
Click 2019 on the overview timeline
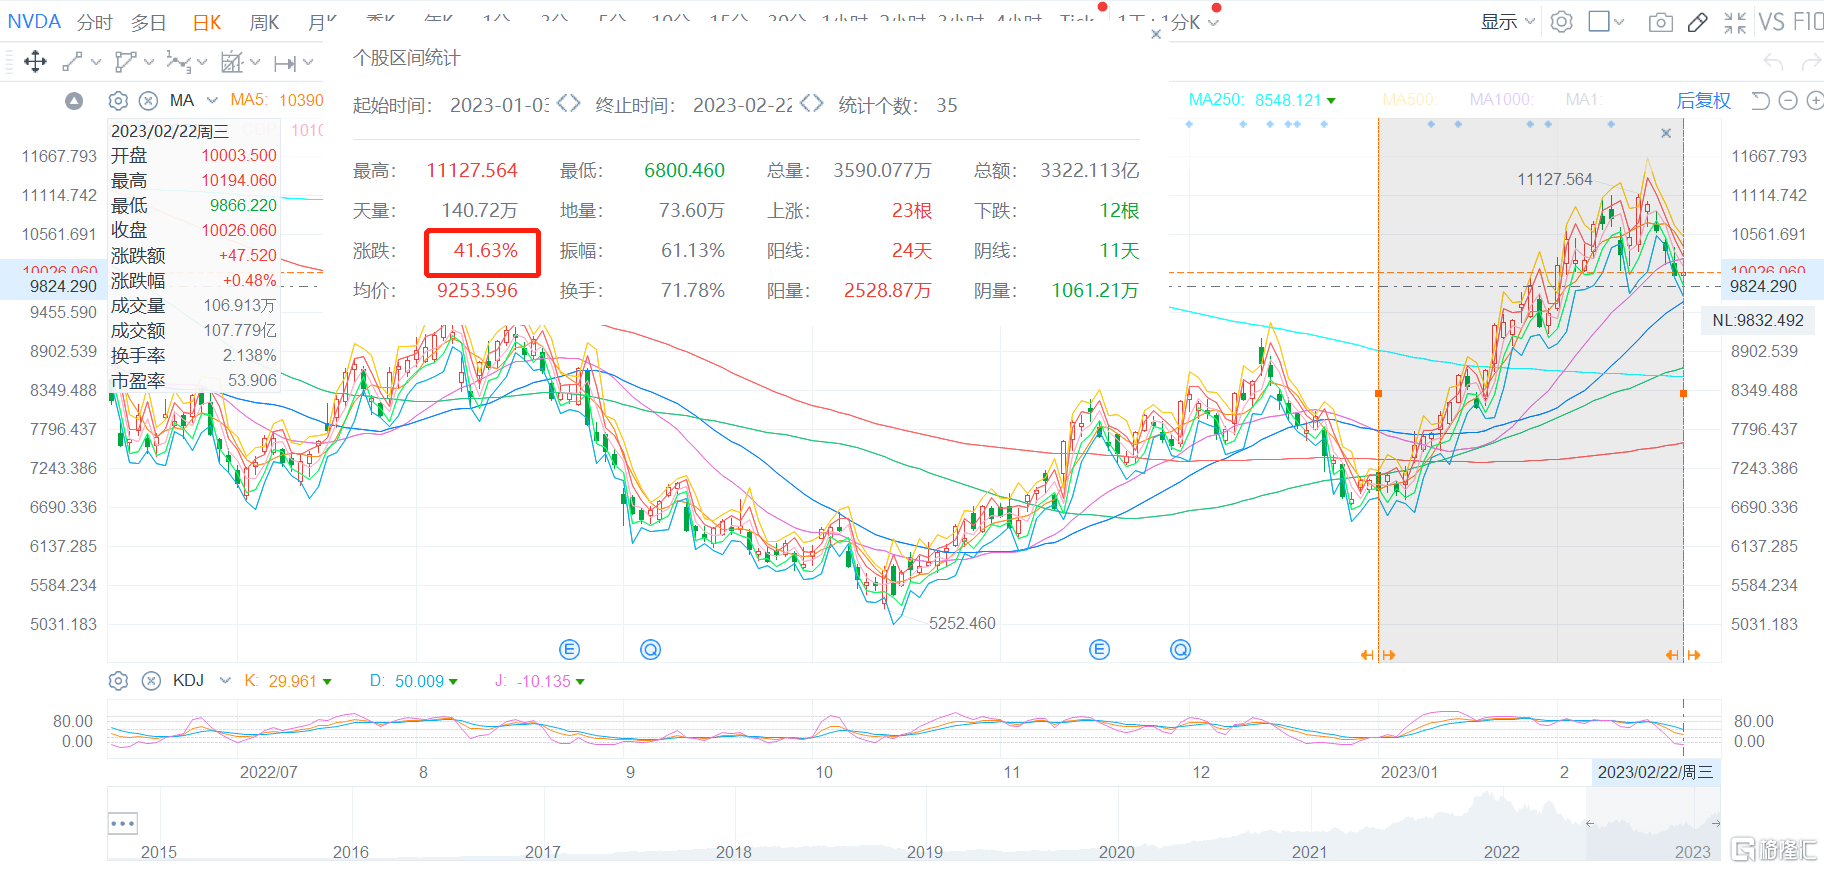coord(925,852)
